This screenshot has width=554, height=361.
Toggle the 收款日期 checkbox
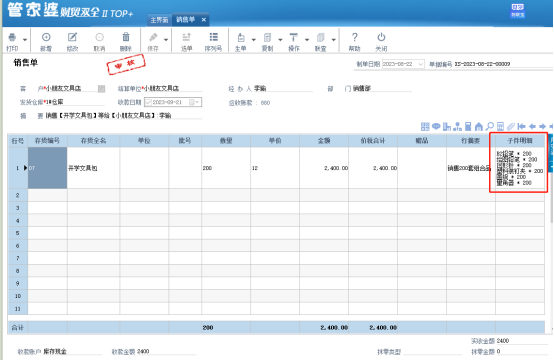(x=148, y=102)
